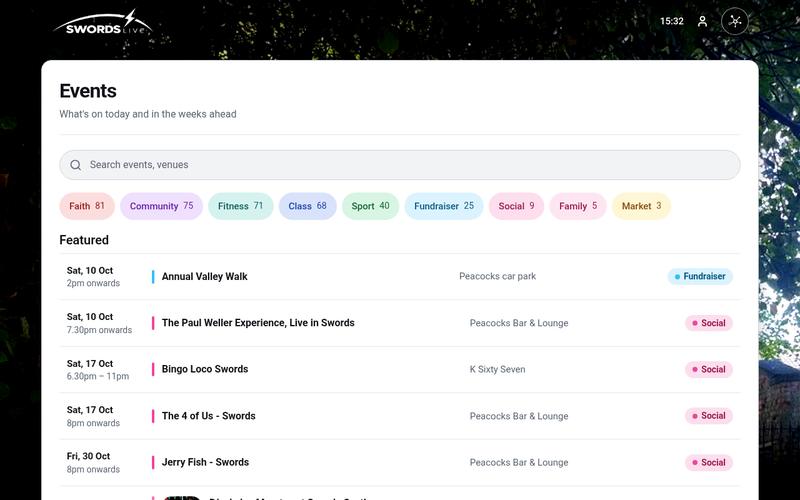Focus the Search events, venues field

point(399,165)
